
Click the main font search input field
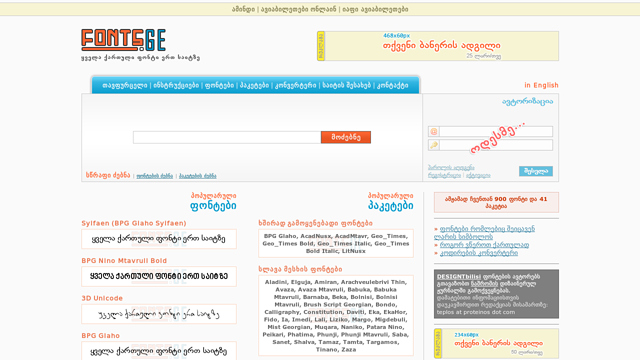click(x=227, y=137)
